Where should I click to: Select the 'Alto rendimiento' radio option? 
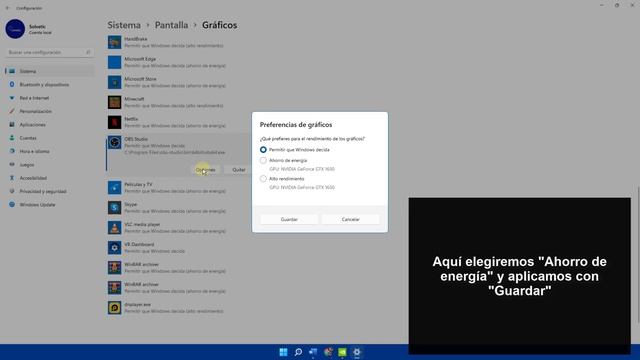point(263,179)
